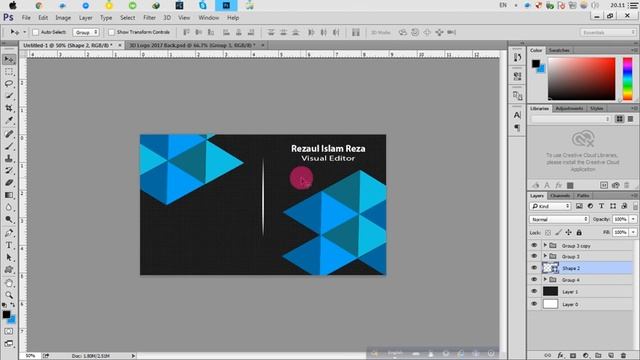Viewport: 640px width, 360px height.
Task: Enable Show Transform Controls checkbox
Action: coord(111,32)
